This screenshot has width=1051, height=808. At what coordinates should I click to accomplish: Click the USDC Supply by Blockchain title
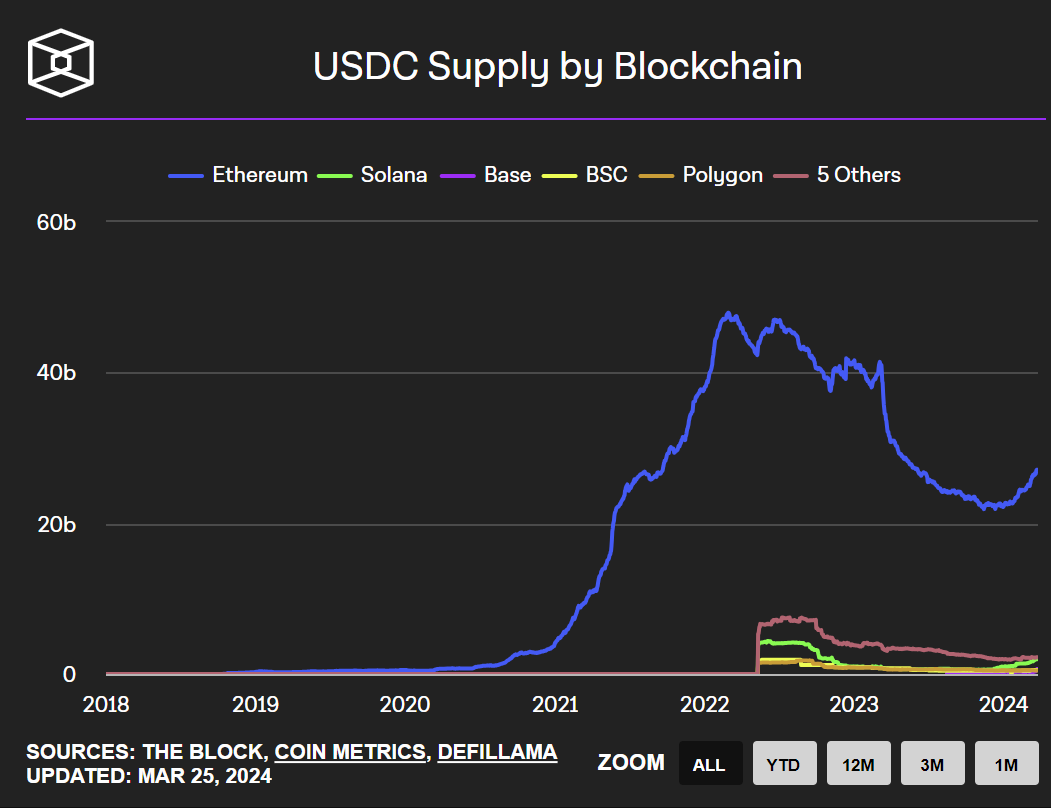point(557,67)
